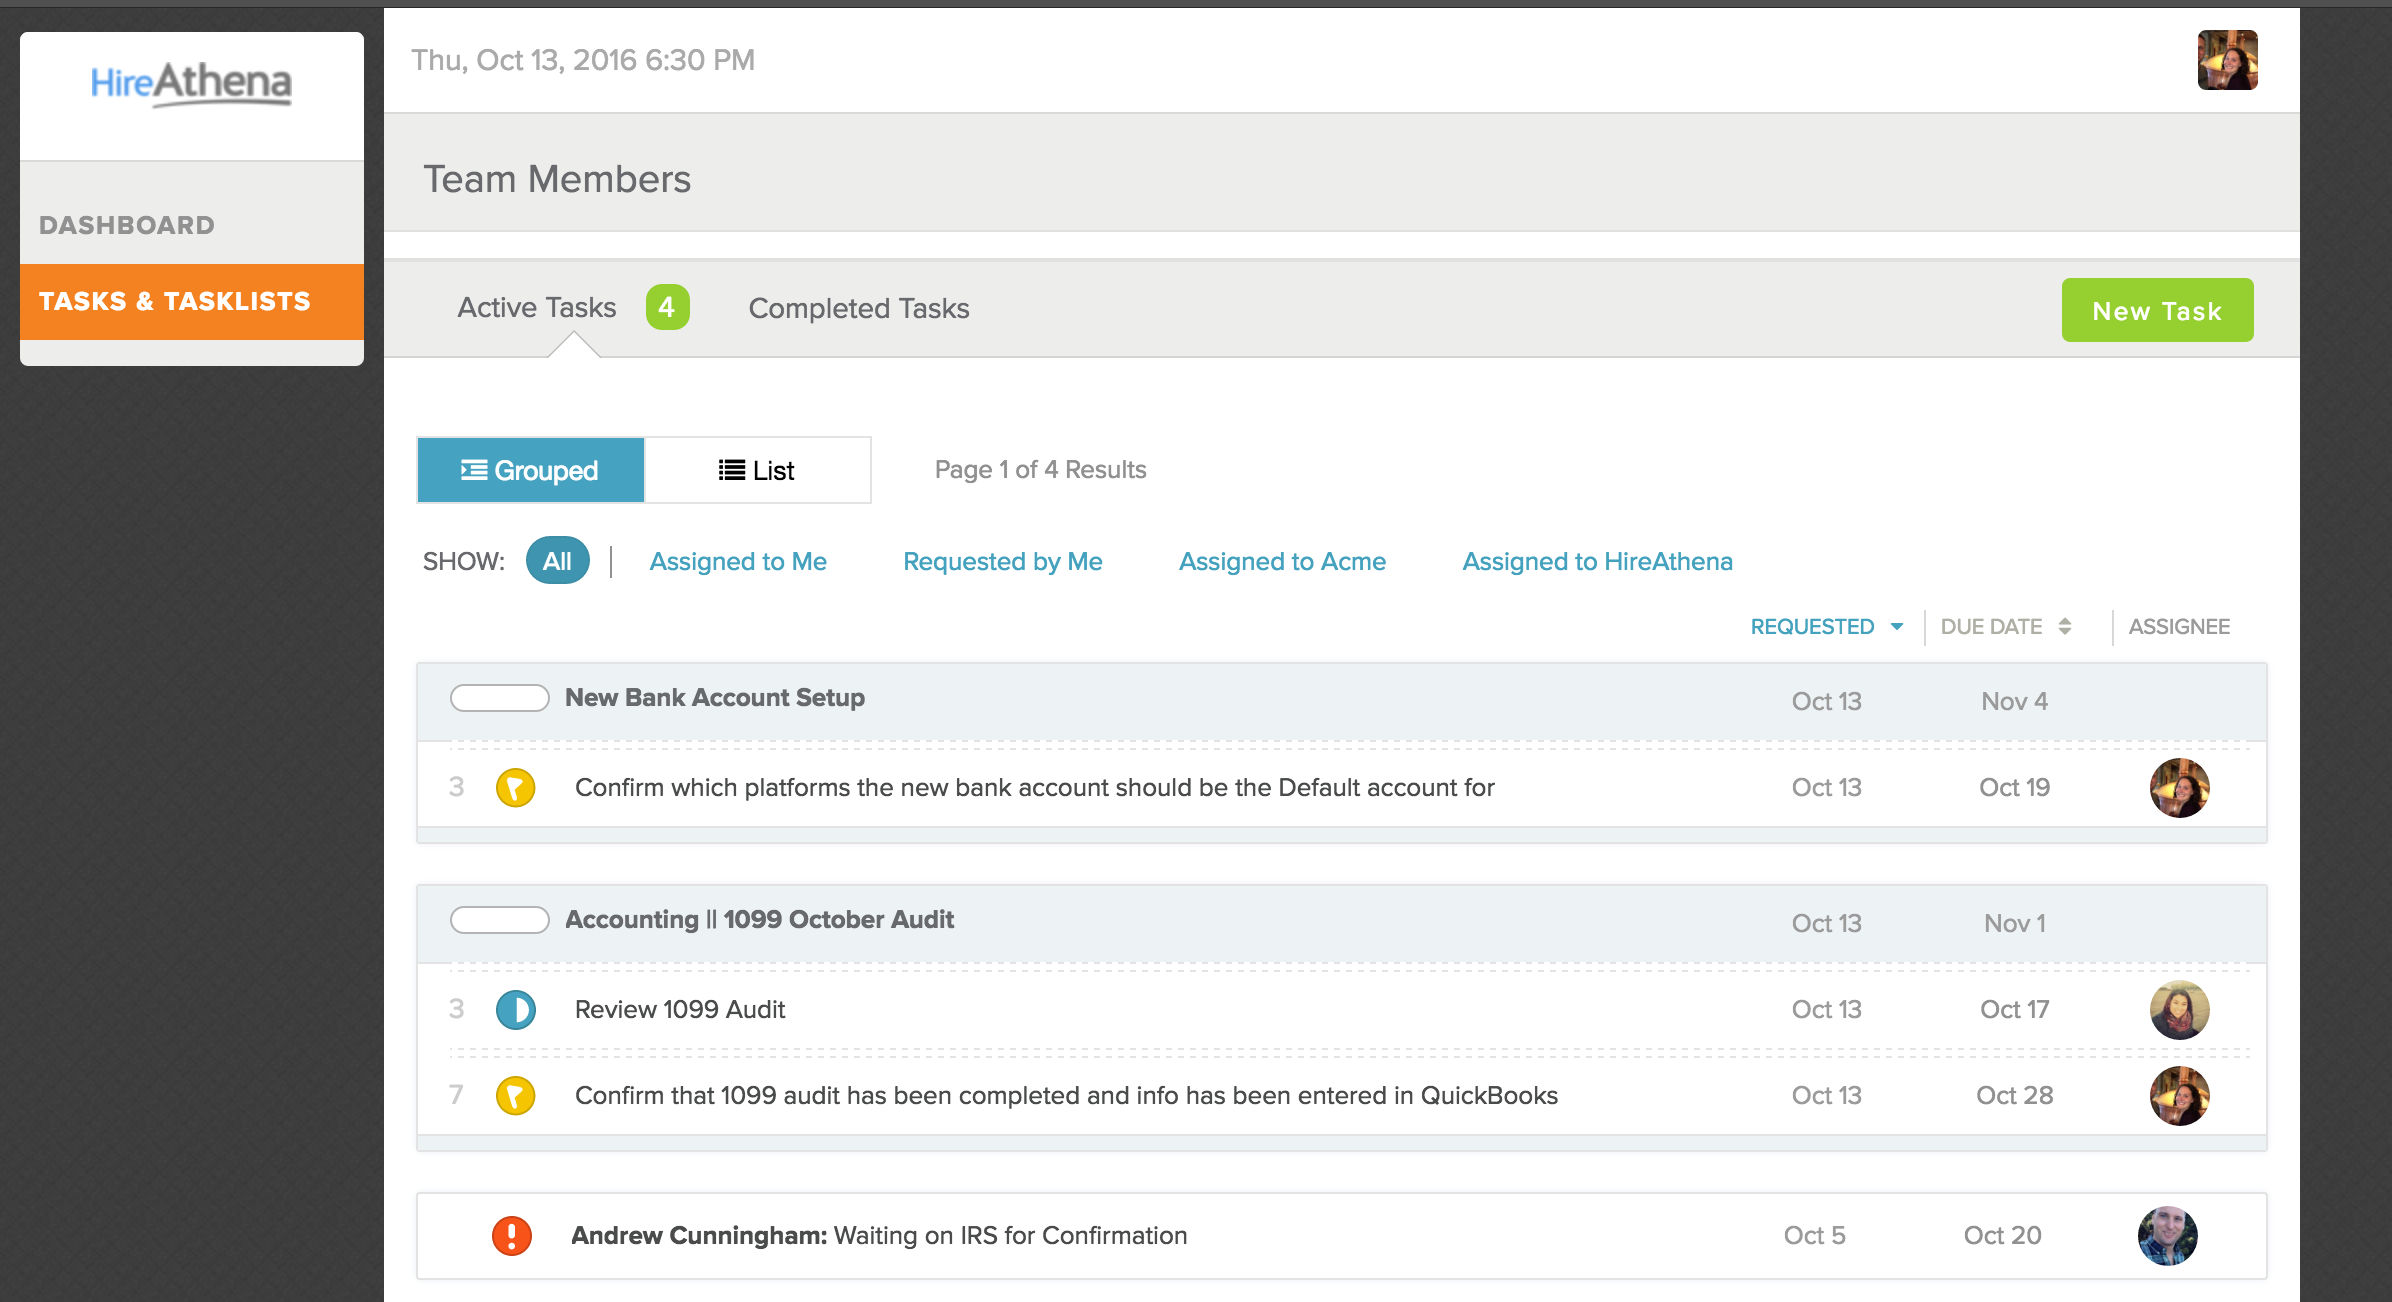Create a New Task
Image resolution: width=2392 pixels, height=1302 pixels.
point(2157,311)
